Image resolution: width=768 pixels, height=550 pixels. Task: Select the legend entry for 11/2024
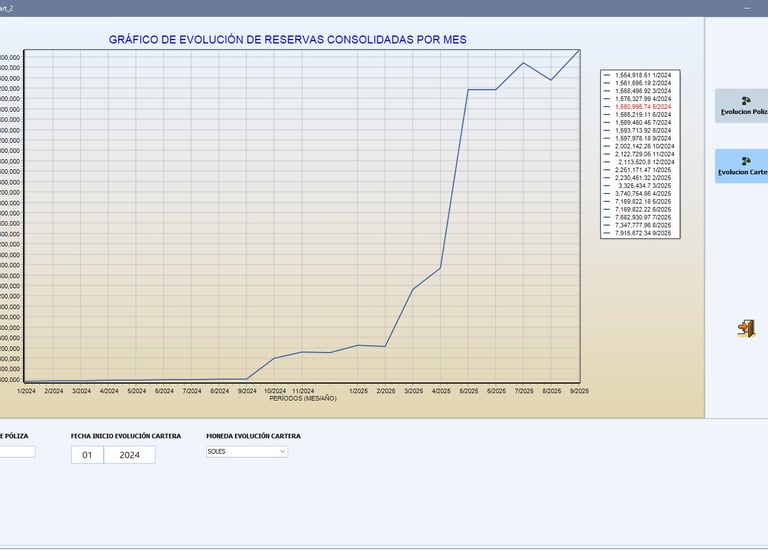coord(639,154)
